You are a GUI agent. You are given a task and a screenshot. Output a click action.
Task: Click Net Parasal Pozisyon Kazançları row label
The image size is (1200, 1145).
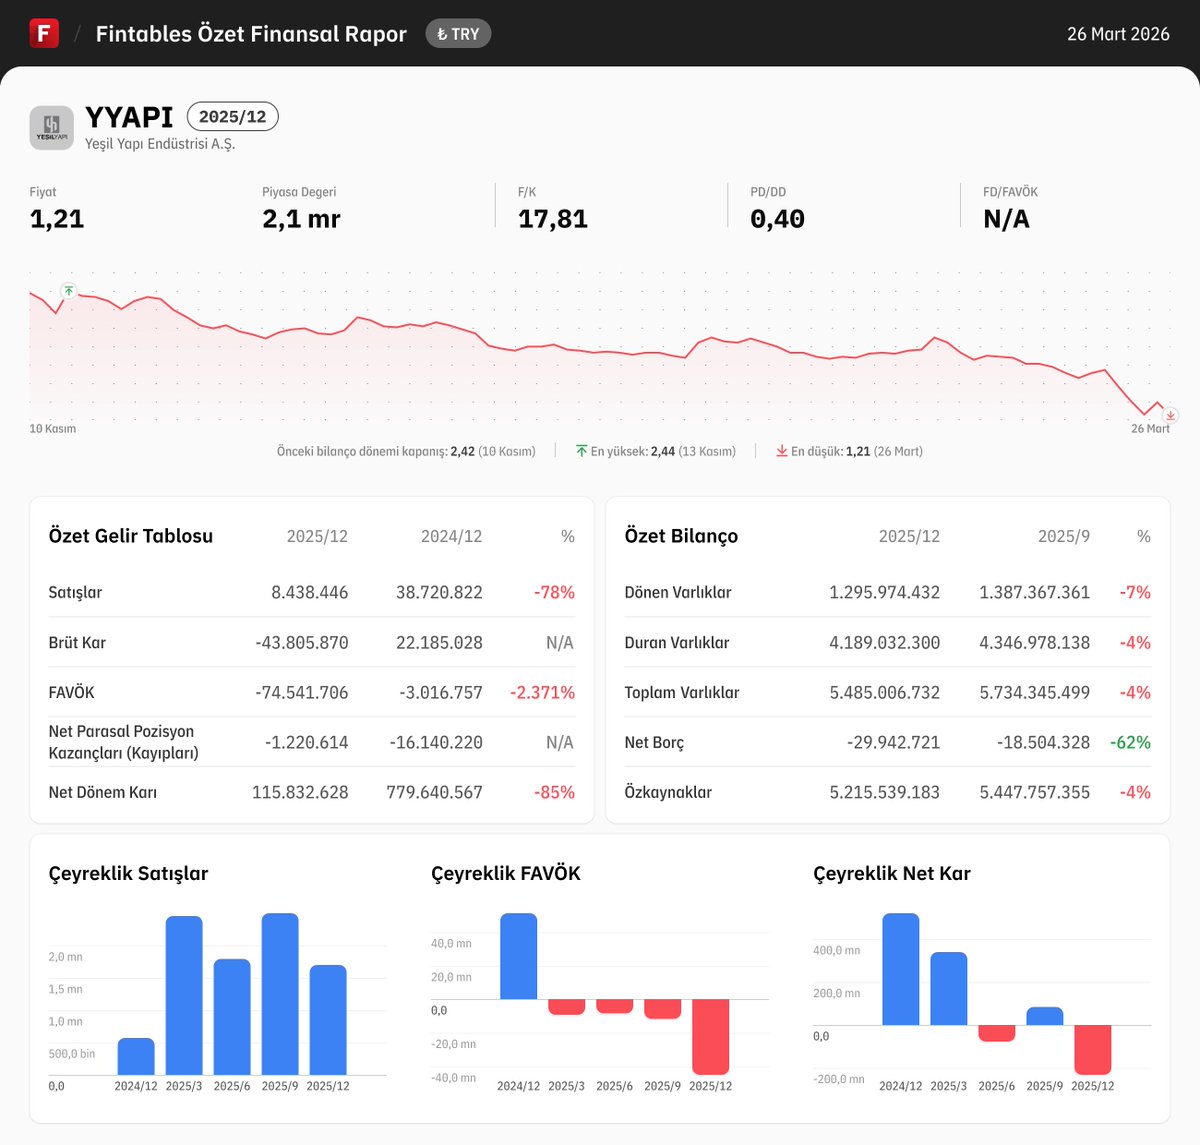coord(123,742)
